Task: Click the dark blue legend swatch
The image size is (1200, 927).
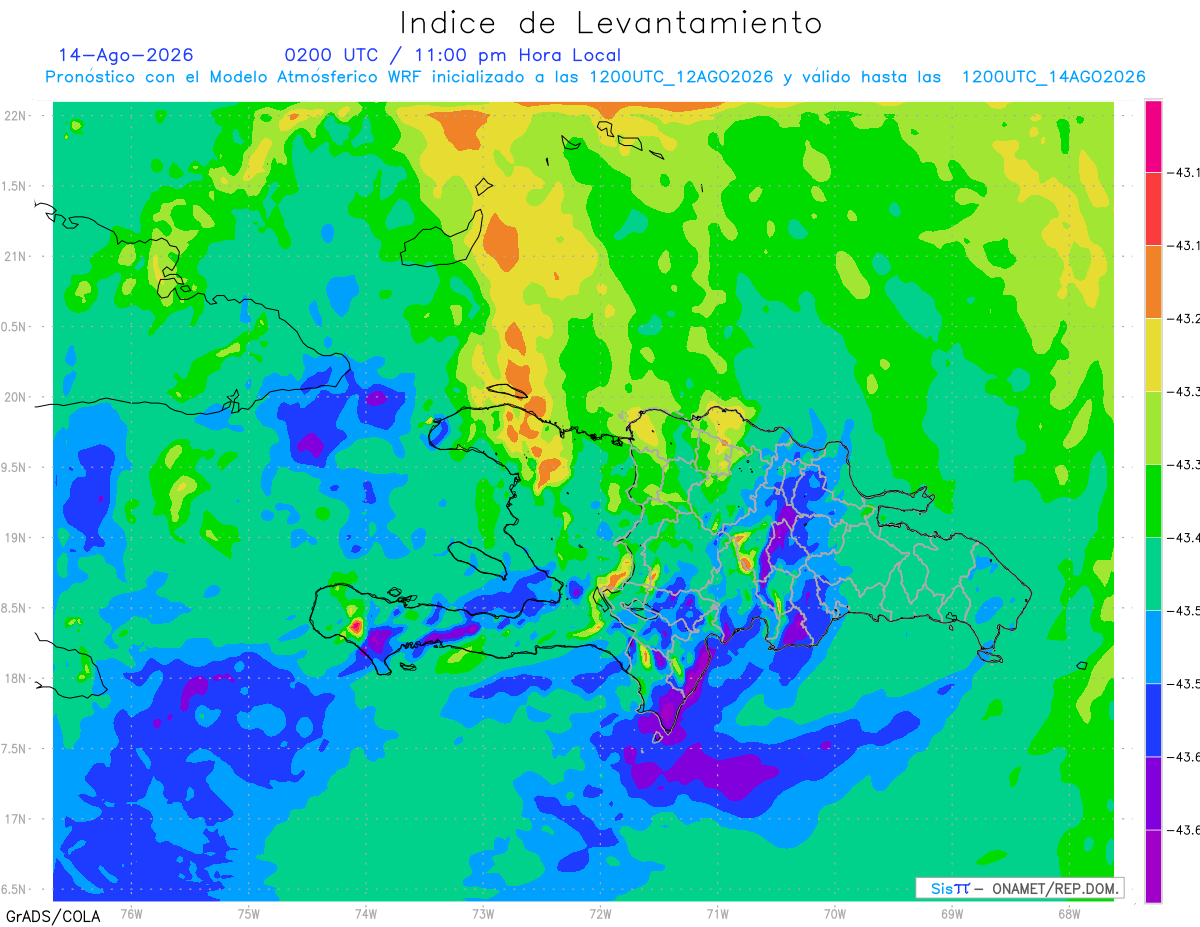Action: pyautogui.click(x=1153, y=720)
